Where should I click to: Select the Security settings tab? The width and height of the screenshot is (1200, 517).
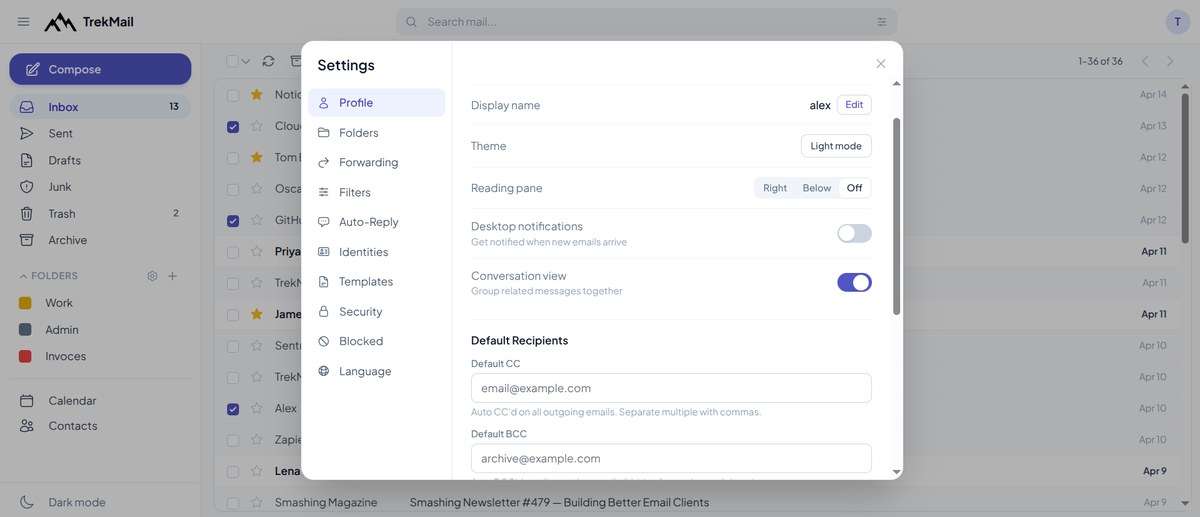coord(377,311)
